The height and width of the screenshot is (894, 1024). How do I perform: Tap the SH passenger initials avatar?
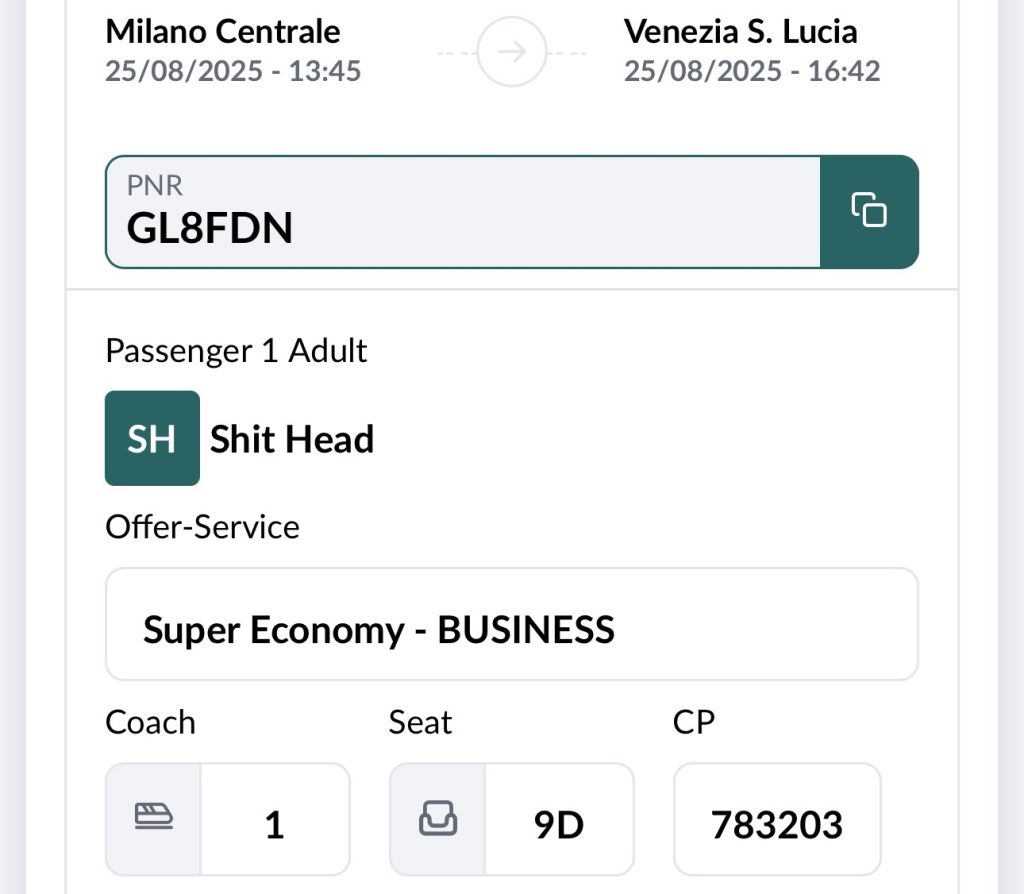pyautogui.click(x=152, y=438)
